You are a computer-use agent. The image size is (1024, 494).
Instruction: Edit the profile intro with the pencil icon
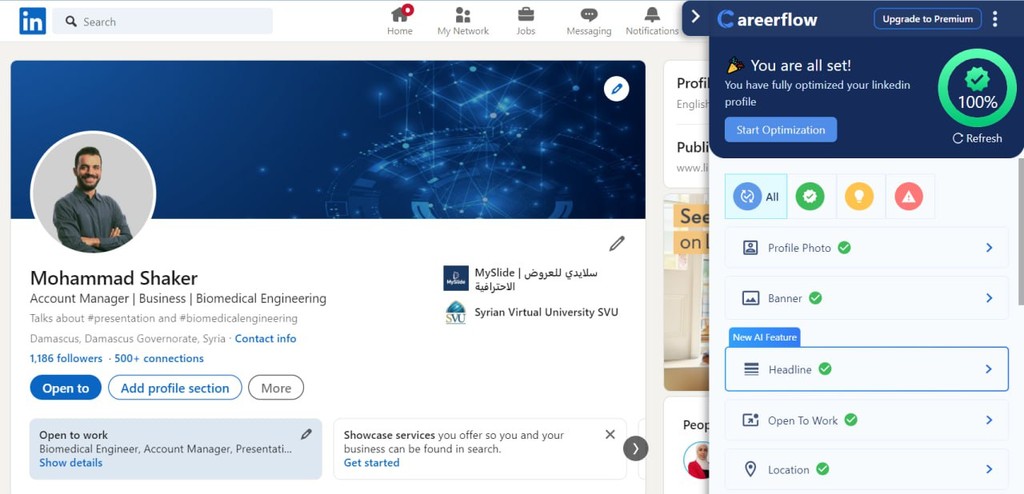click(x=616, y=244)
